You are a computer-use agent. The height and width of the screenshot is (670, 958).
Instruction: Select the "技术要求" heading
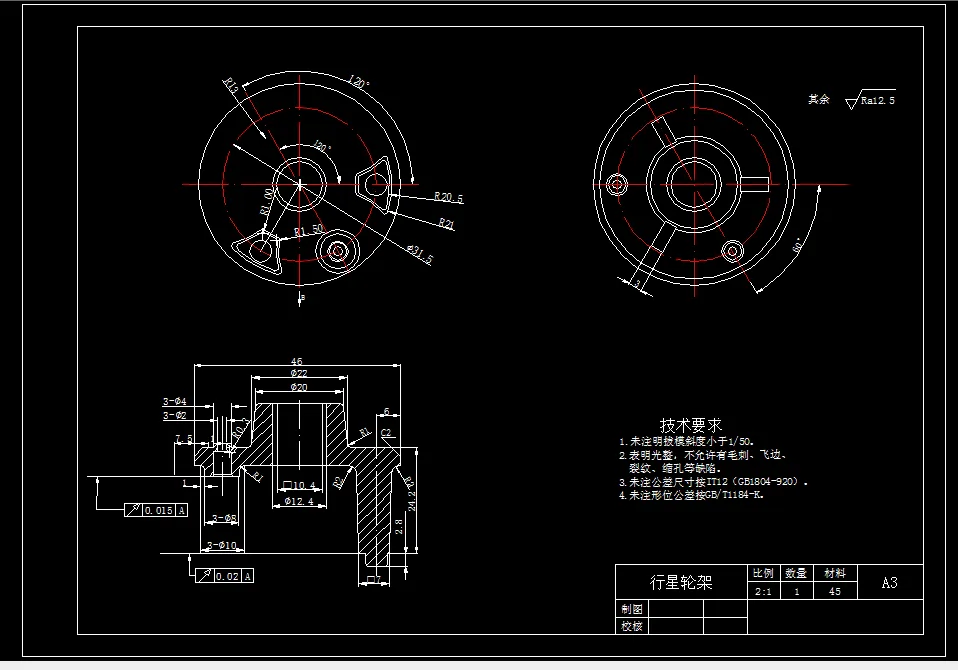tap(690, 425)
